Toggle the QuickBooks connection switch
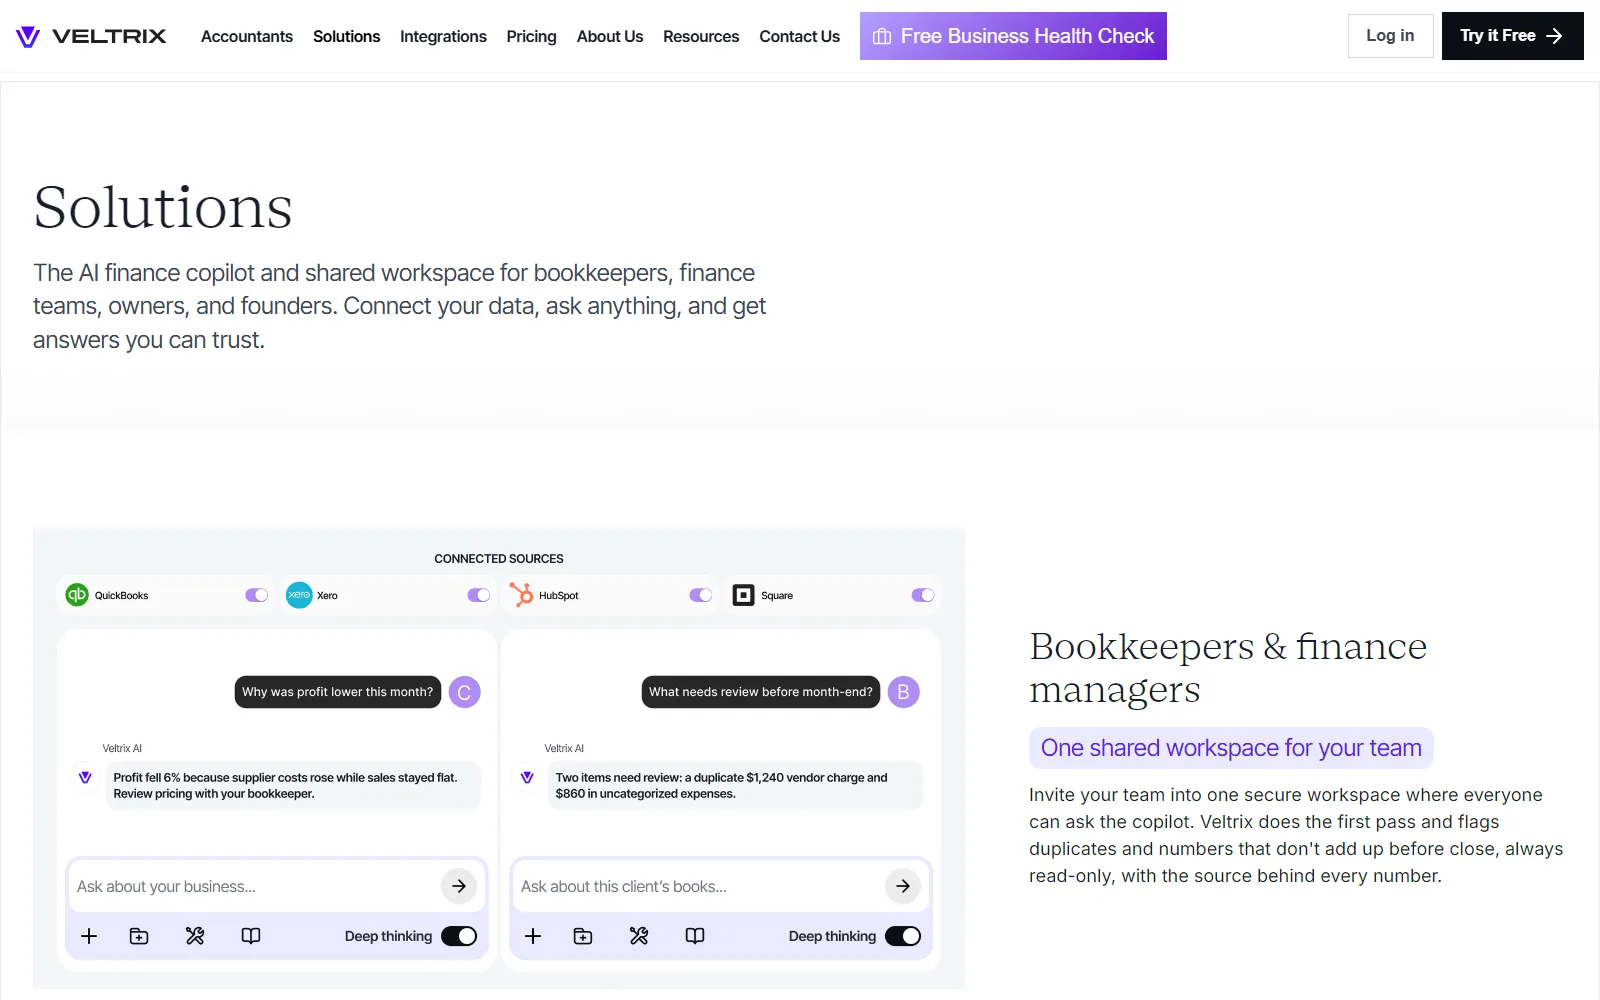Screen dimensions: 1600x1000 pos(257,595)
